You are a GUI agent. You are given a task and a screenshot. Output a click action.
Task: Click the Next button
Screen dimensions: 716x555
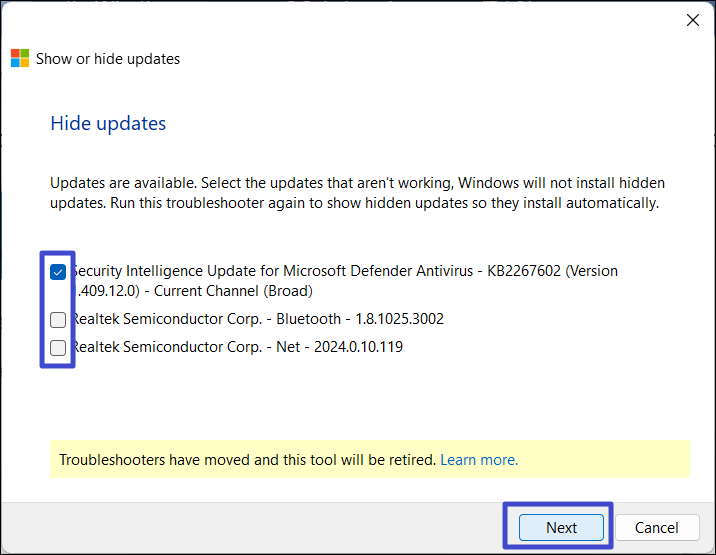(561, 528)
